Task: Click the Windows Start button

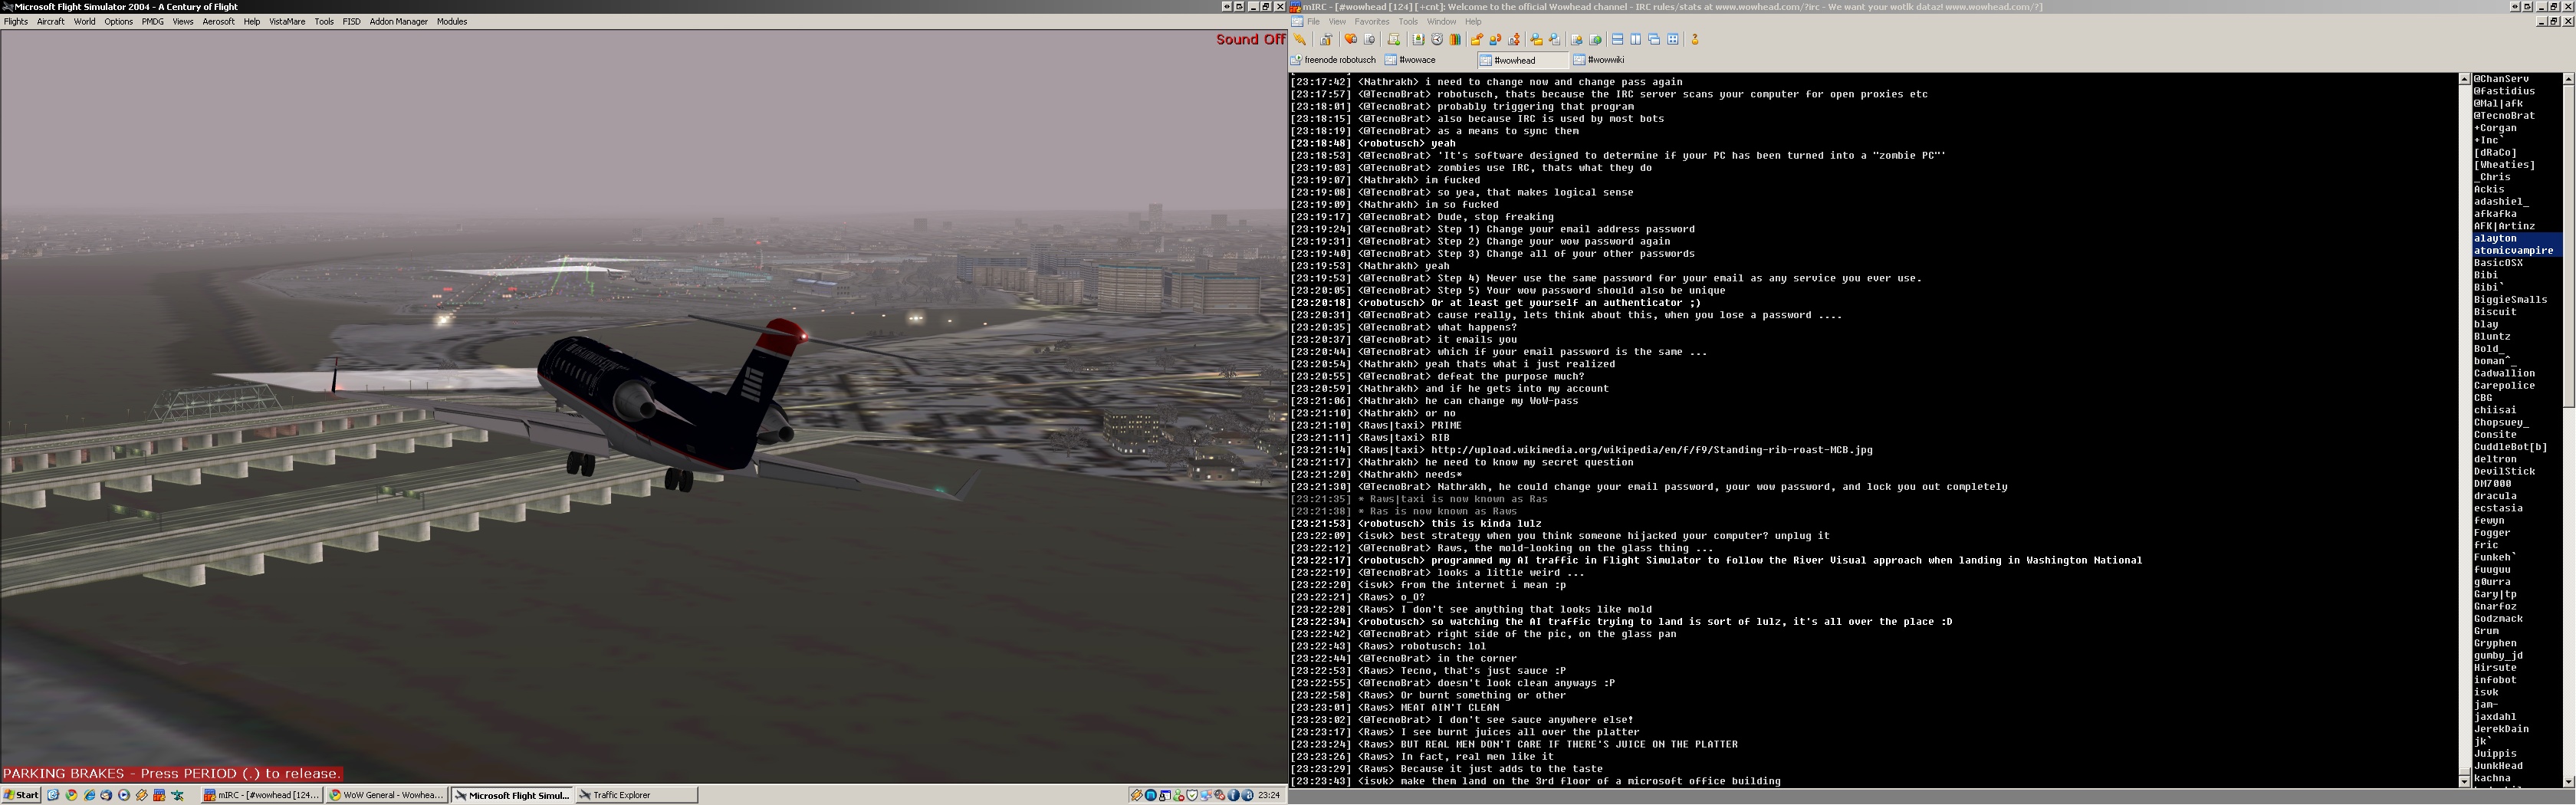Action: pyautogui.click(x=21, y=795)
